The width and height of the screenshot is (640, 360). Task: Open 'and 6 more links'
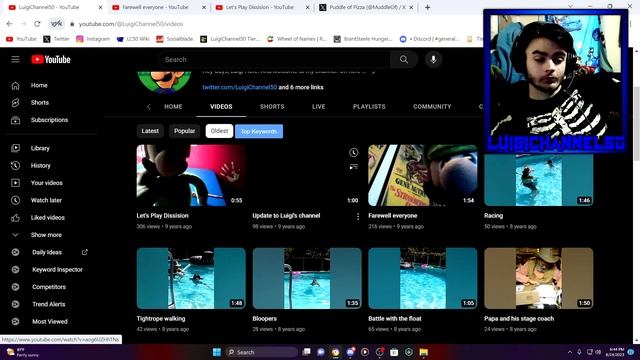(301, 87)
